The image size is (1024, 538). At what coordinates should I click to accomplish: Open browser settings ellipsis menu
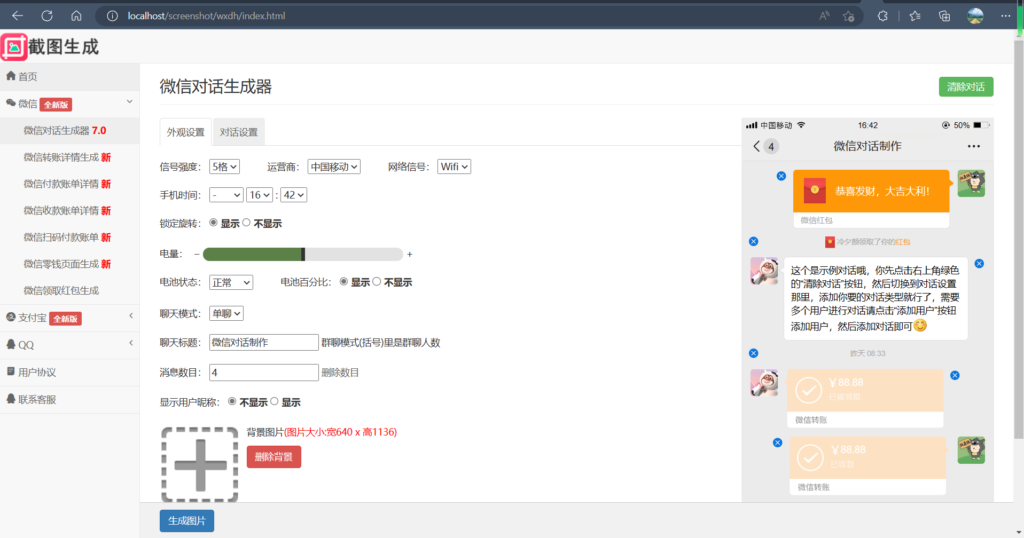tap(1006, 16)
